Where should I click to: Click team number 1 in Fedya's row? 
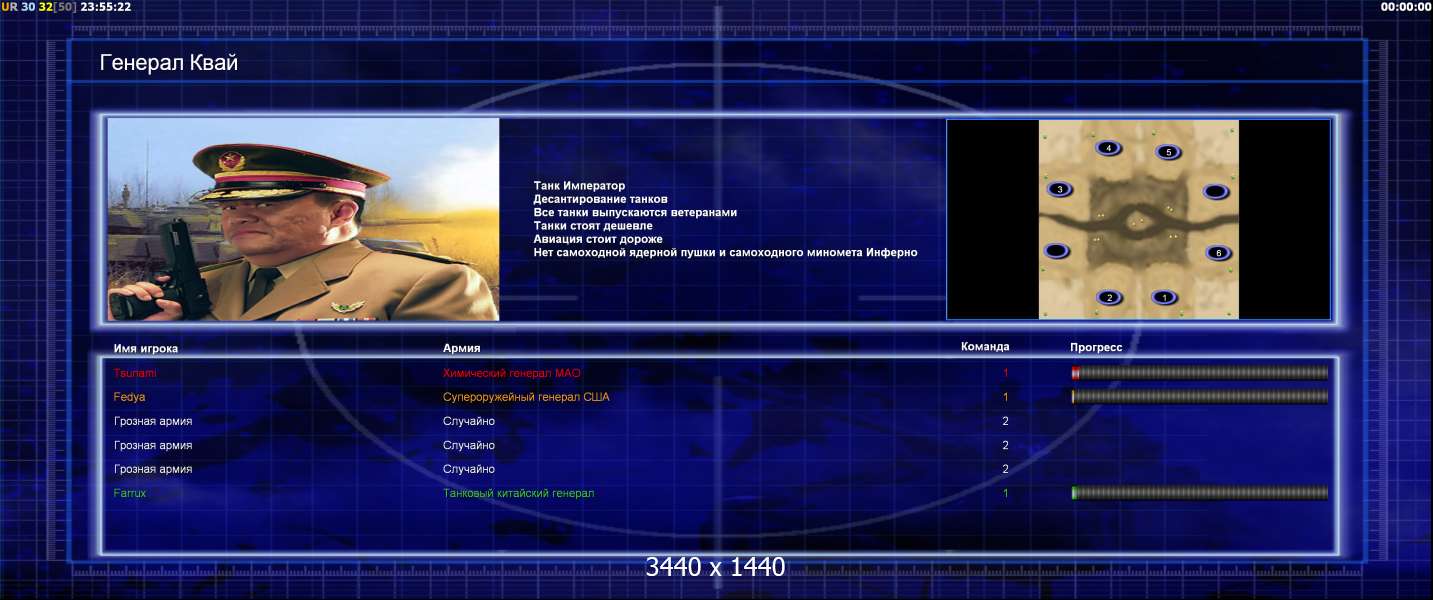click(x=1006, y=397)
